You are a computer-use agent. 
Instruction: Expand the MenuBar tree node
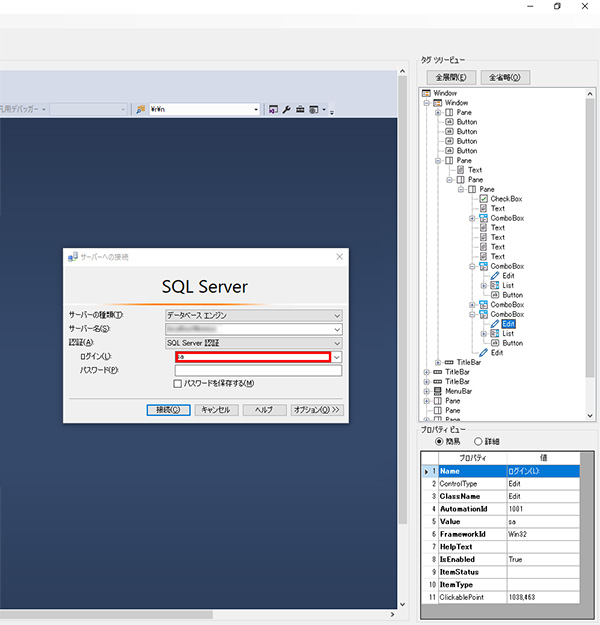[x=427, y=391]
